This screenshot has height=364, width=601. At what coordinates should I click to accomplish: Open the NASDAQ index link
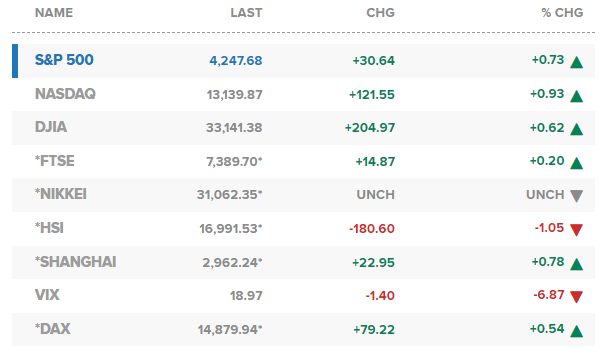(x=65, y=94)
